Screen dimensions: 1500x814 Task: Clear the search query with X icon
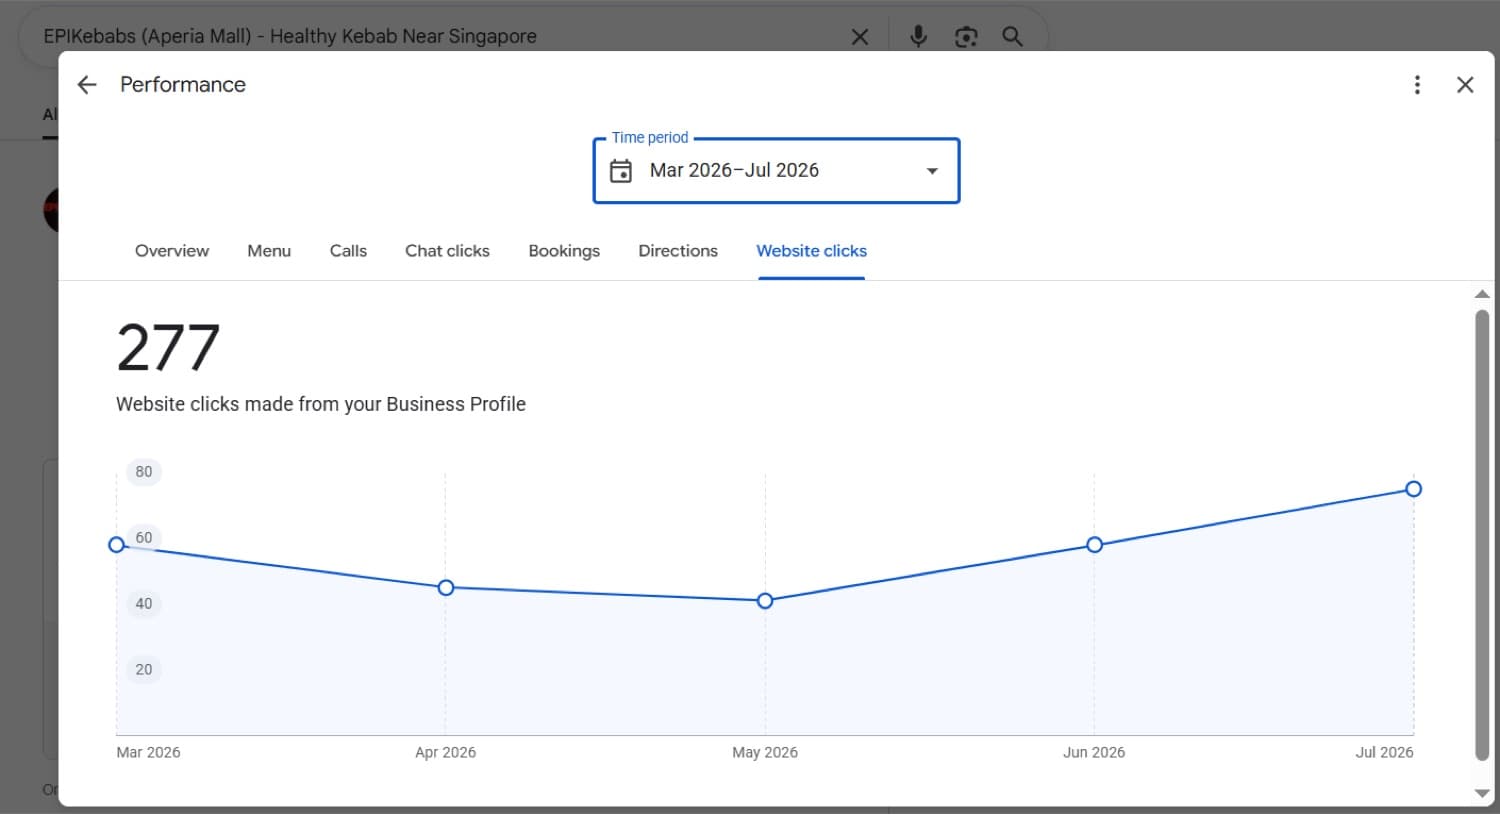860,37
